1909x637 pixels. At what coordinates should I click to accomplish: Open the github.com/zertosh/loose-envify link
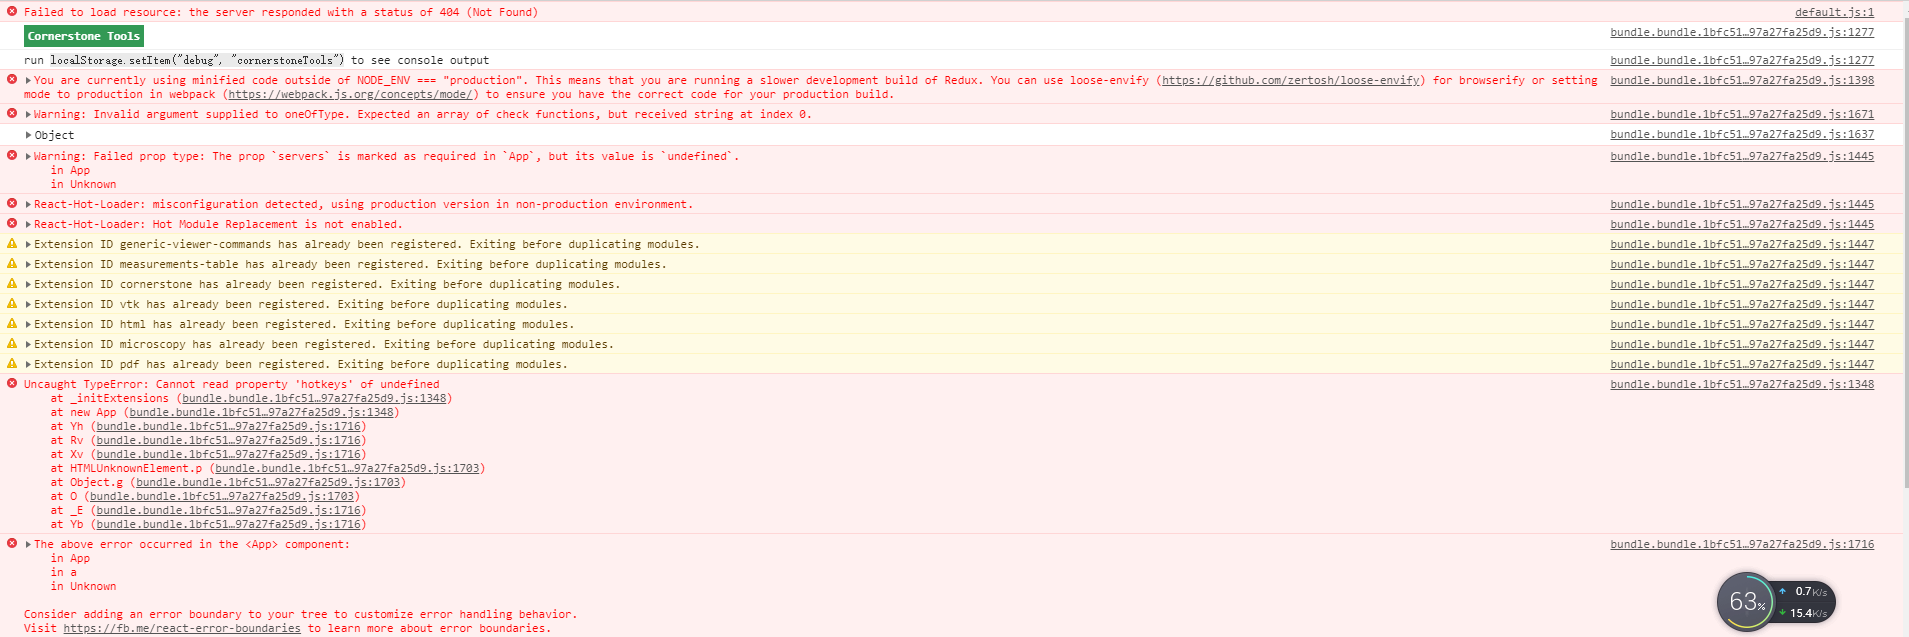pyautogui.click(x=1291, y=80)
